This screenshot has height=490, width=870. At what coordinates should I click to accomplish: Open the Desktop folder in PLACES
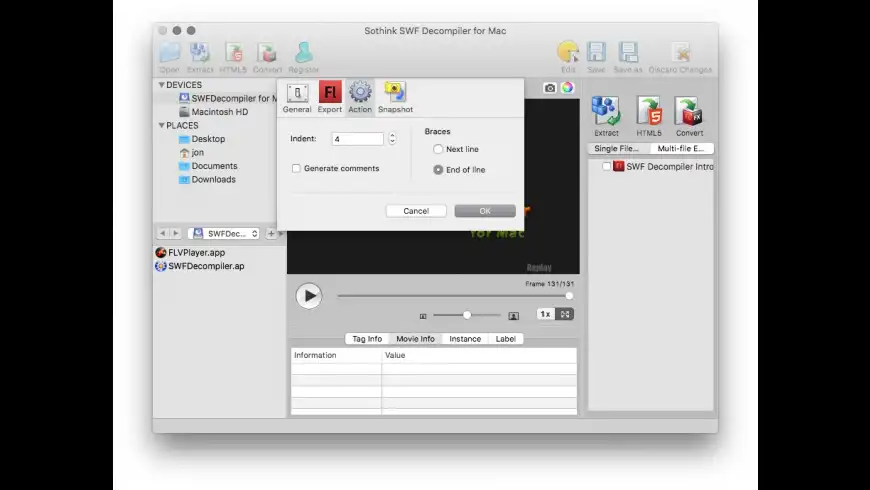coord(202,139)
